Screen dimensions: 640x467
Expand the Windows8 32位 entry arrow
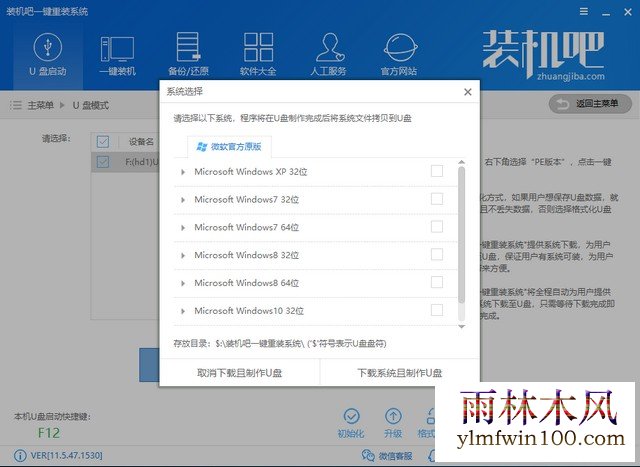coord(183,256)
